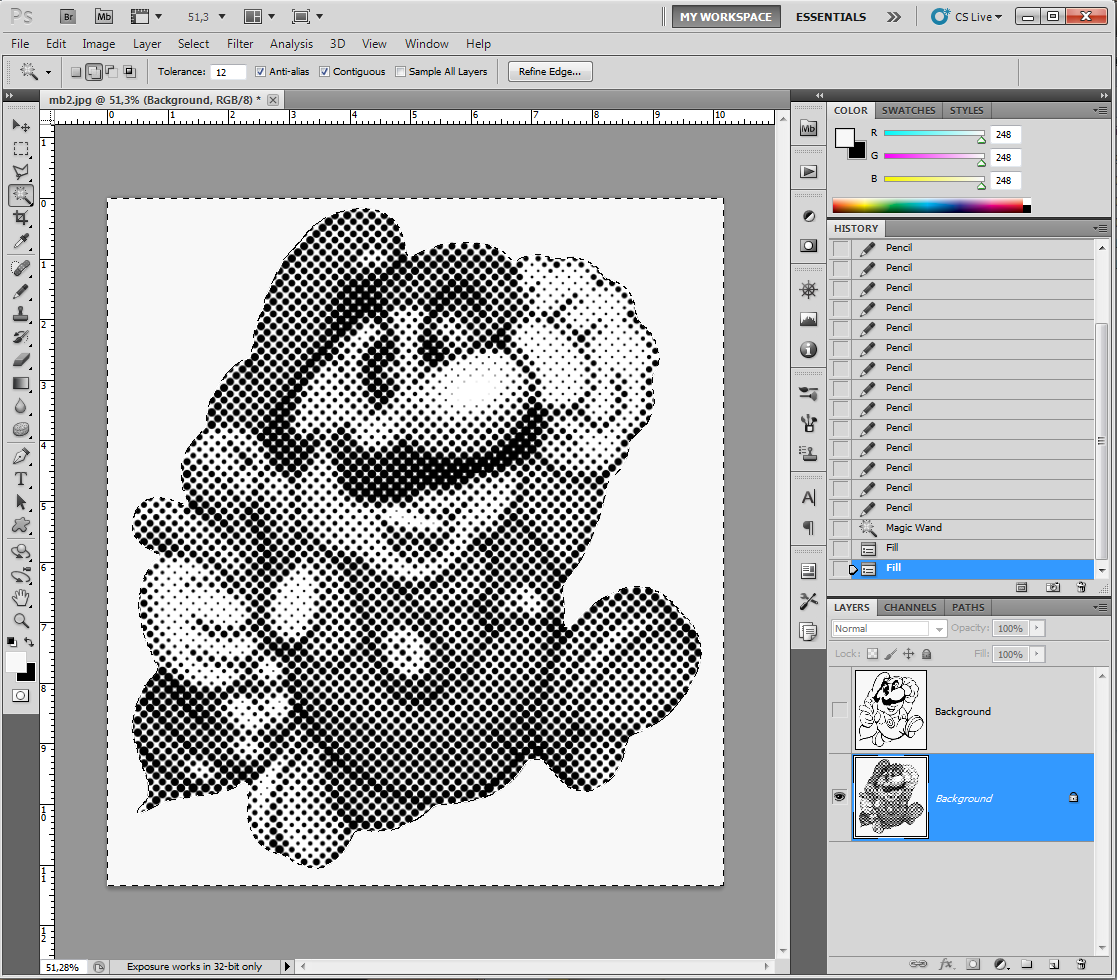Screen dimensions: 1117x980
Task: Enable Sample All Layers checkbox
Action: coord(400,71)
